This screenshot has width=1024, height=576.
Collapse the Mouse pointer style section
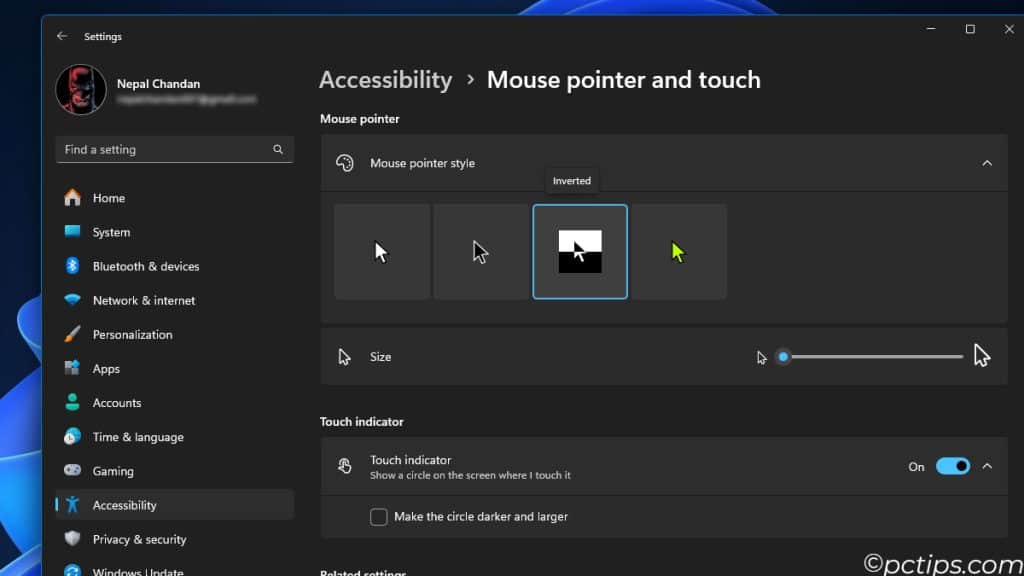[986, 163]
